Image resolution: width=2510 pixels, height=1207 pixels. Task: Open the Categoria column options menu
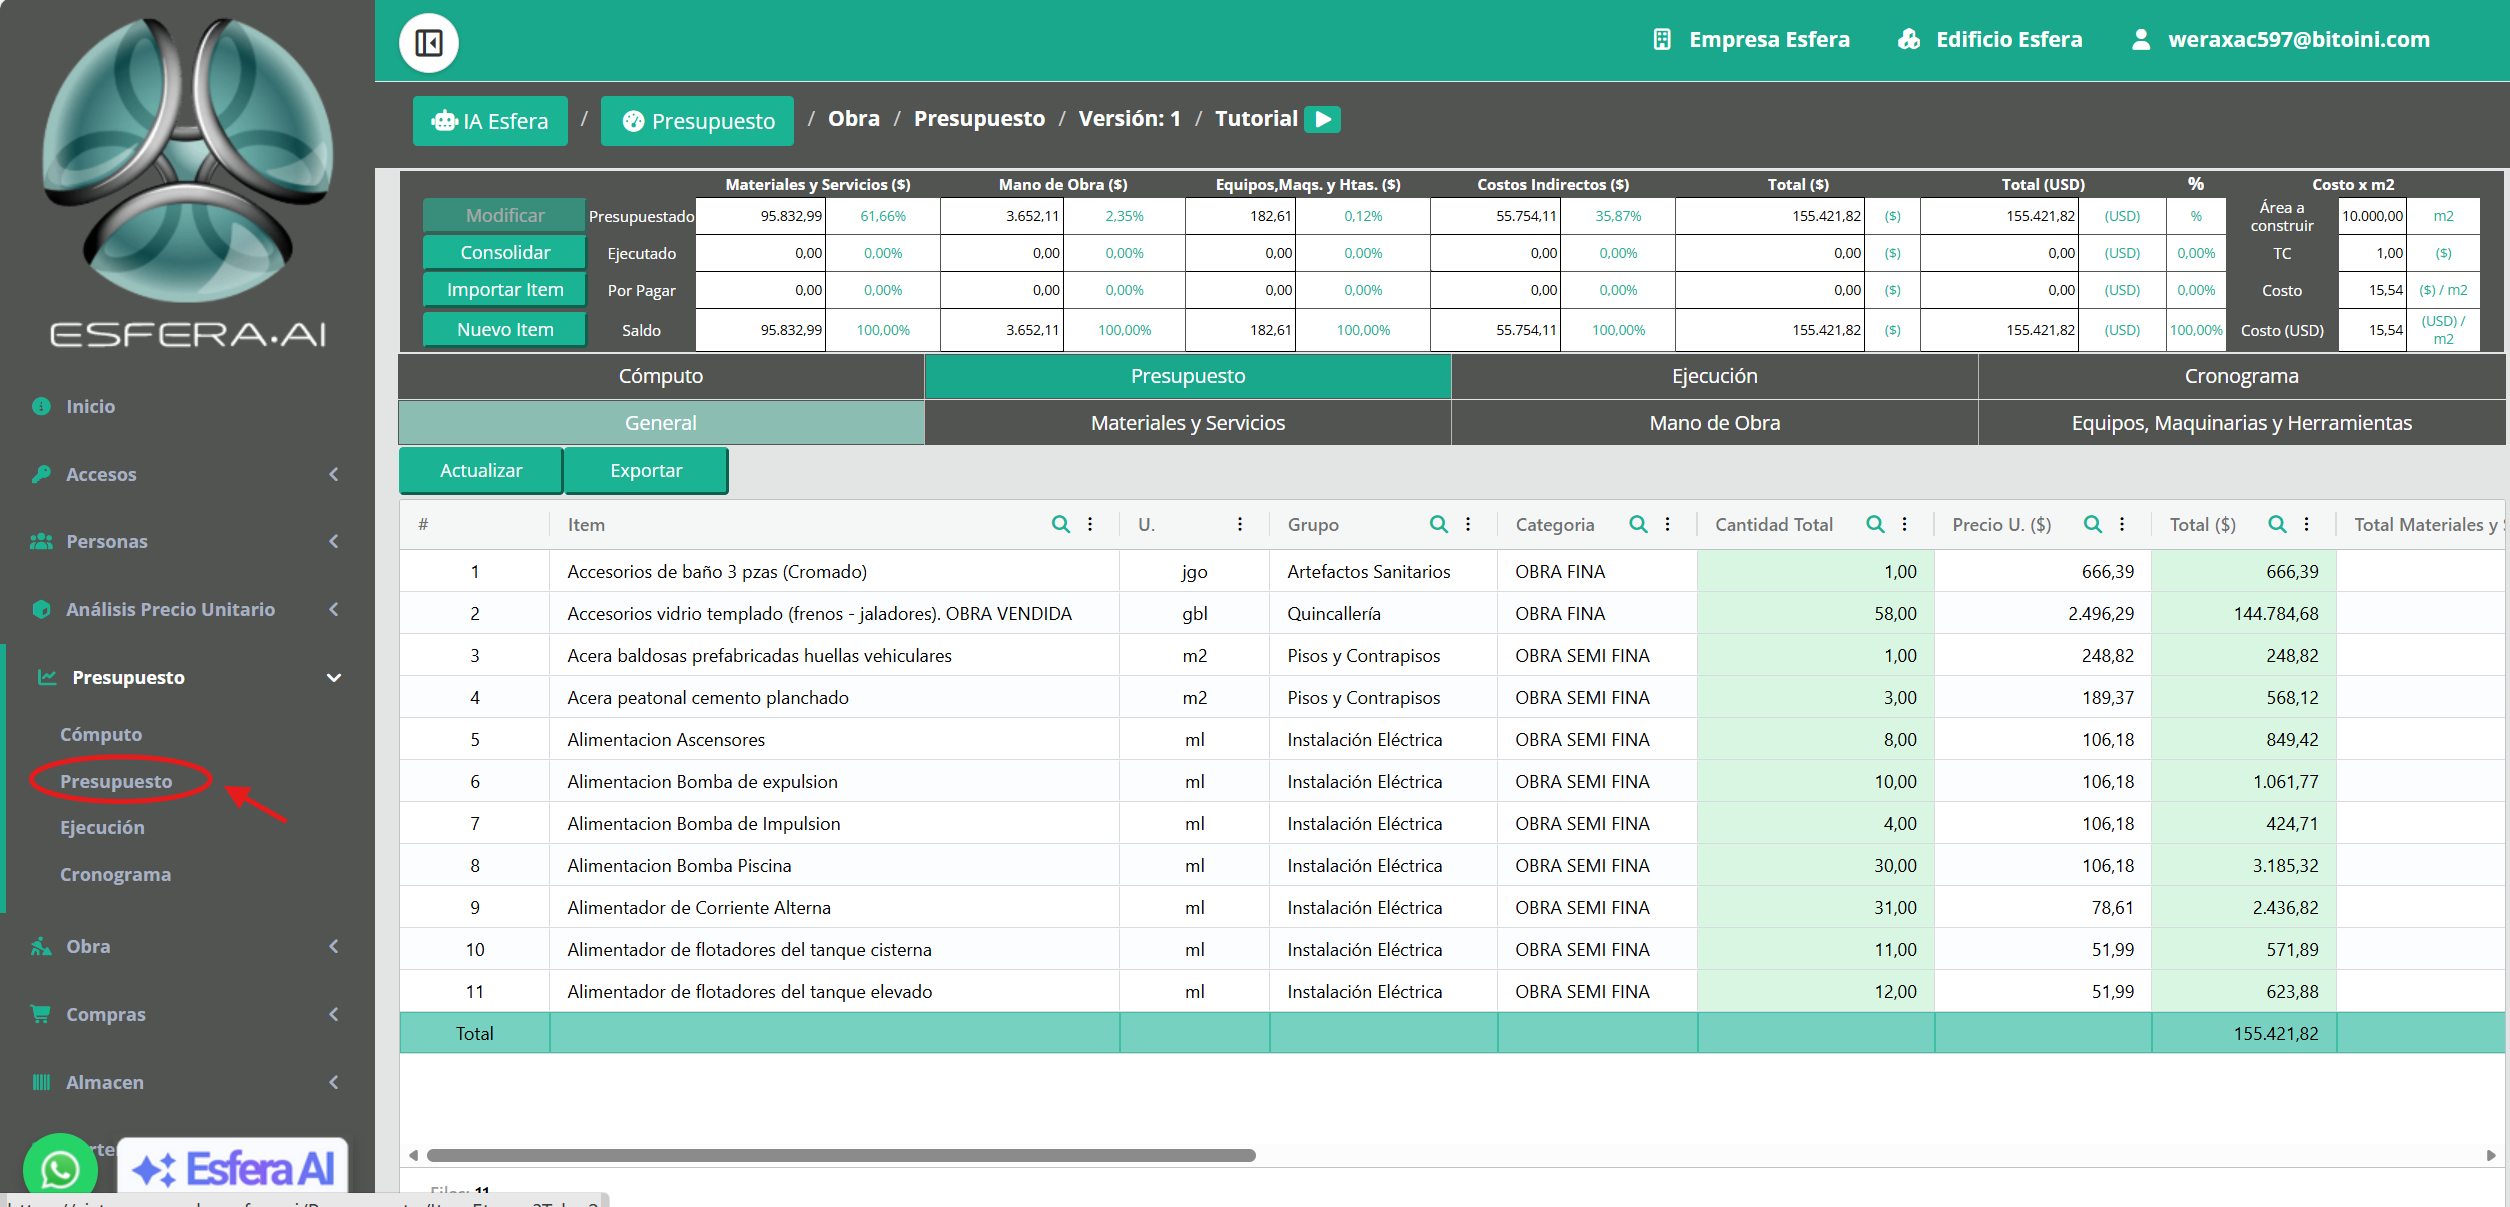click(1668, 524)
